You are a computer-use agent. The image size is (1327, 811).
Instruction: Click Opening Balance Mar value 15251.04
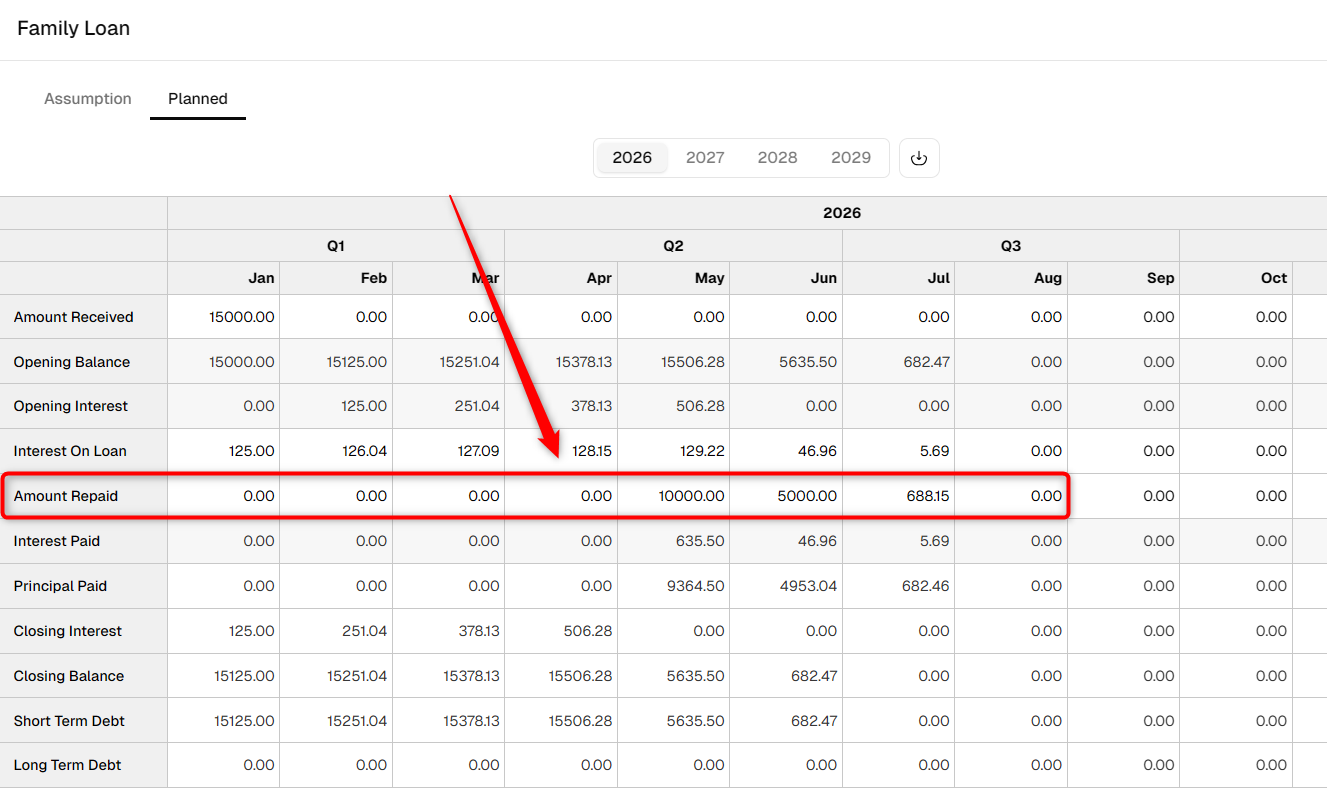pos(469,362)
